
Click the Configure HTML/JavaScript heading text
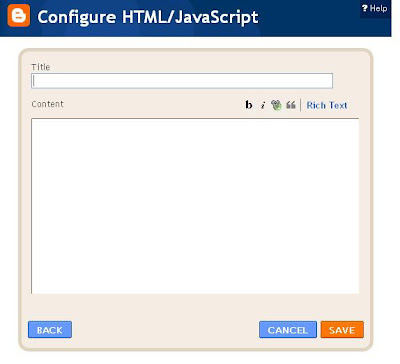tap(148, 17)
